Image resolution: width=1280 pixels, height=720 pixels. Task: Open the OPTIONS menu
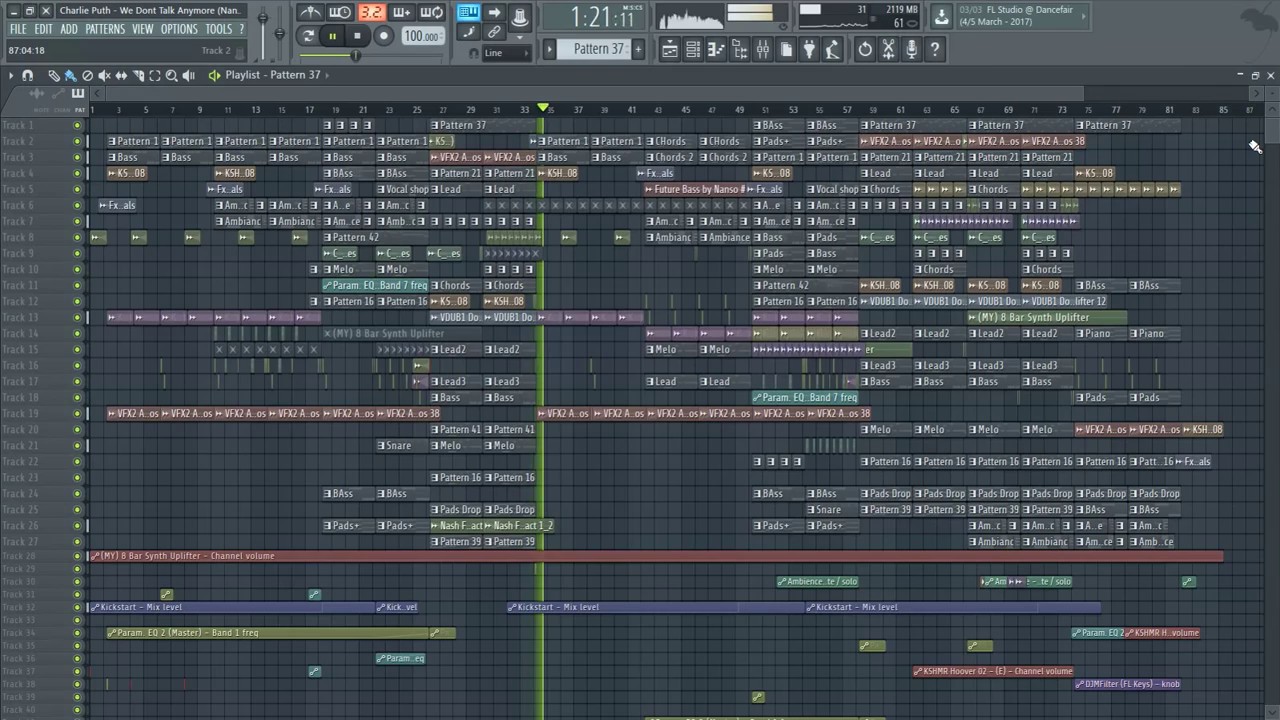180,29
